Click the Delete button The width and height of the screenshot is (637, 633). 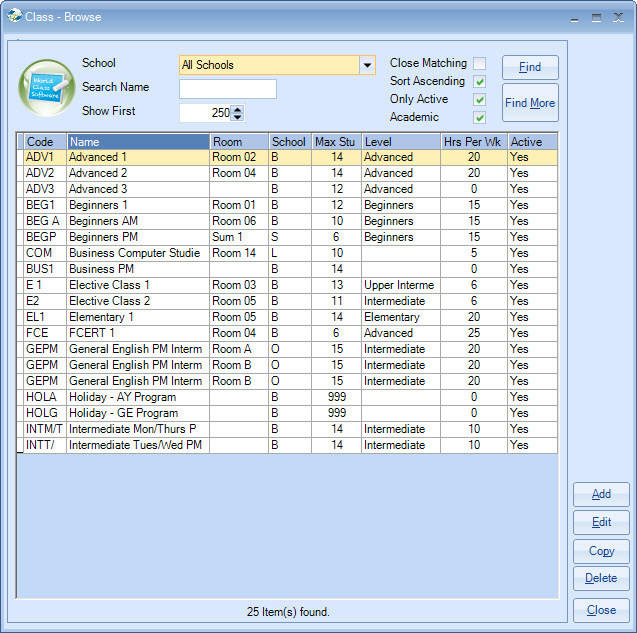coord(601,578)
